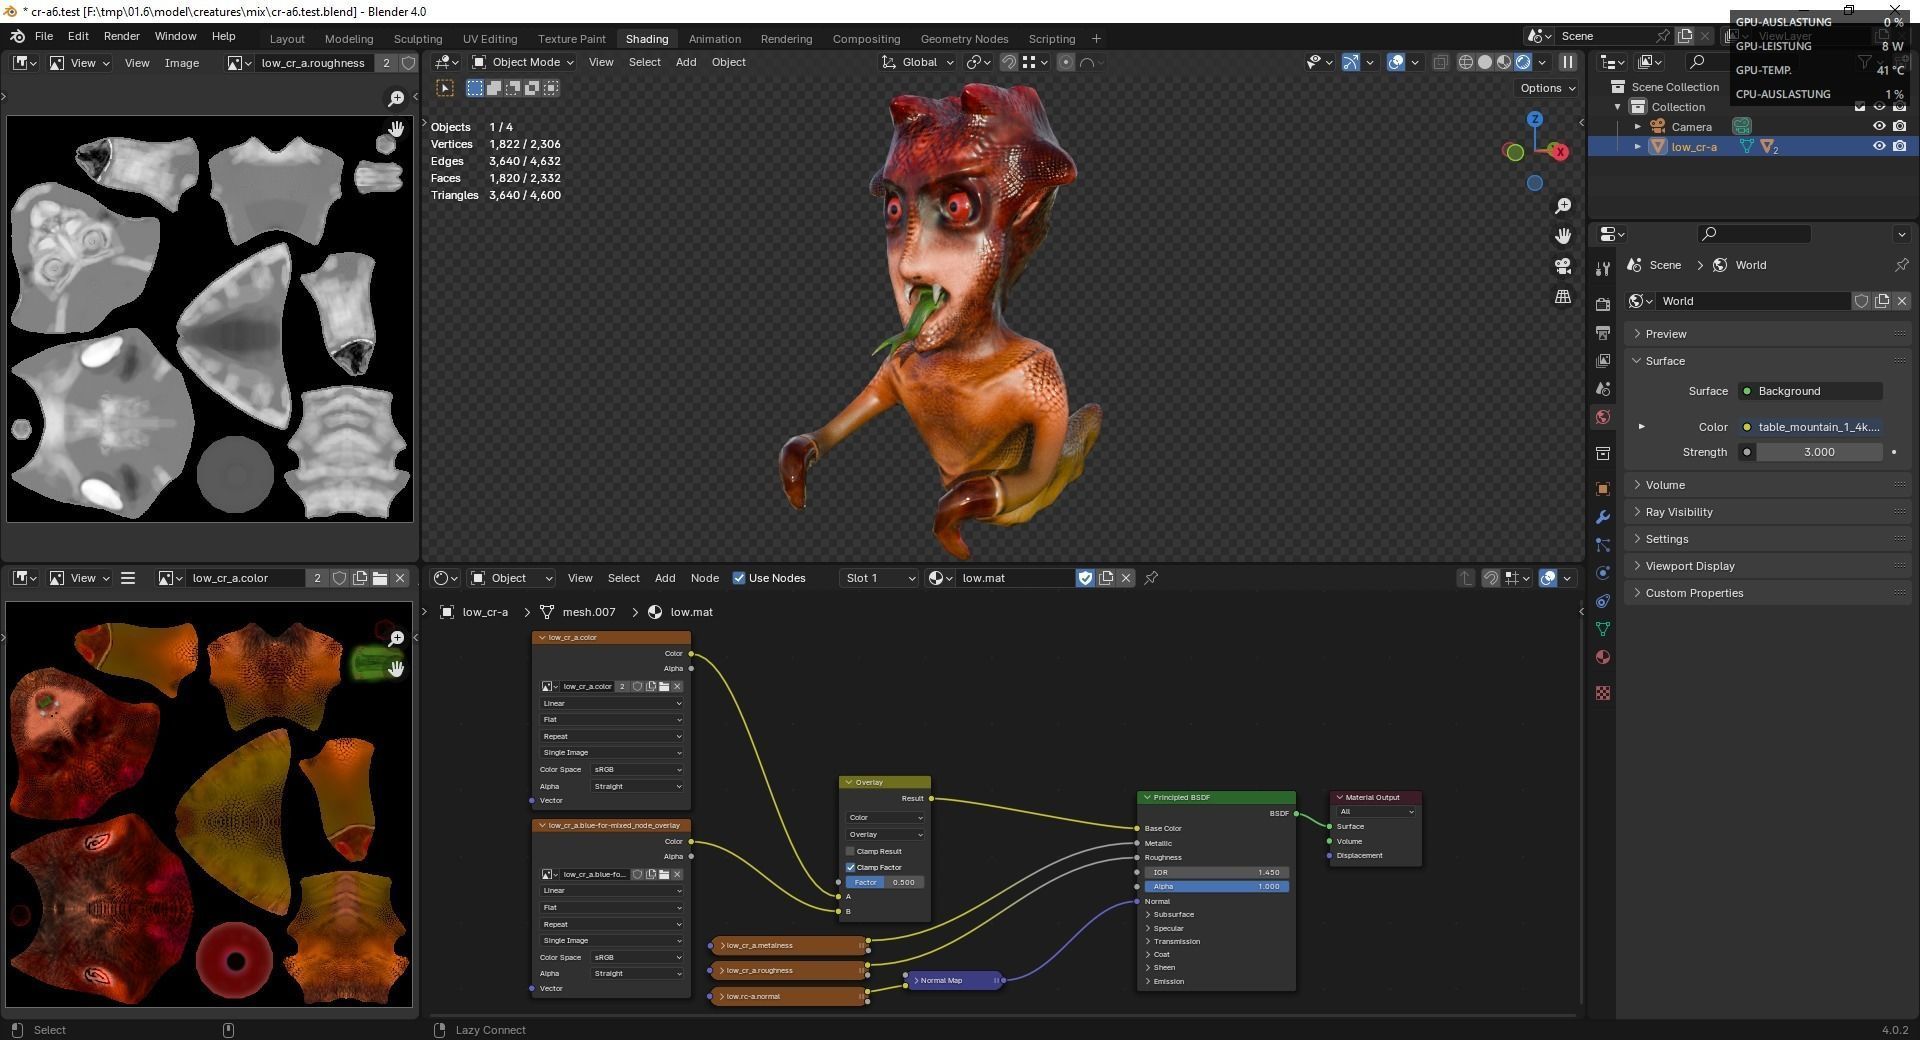The height and width of the screenshot is (1040, 1920).
Task: Hide low_cr-a in viewport via eye icon
Action: [x=1879, y=146]
